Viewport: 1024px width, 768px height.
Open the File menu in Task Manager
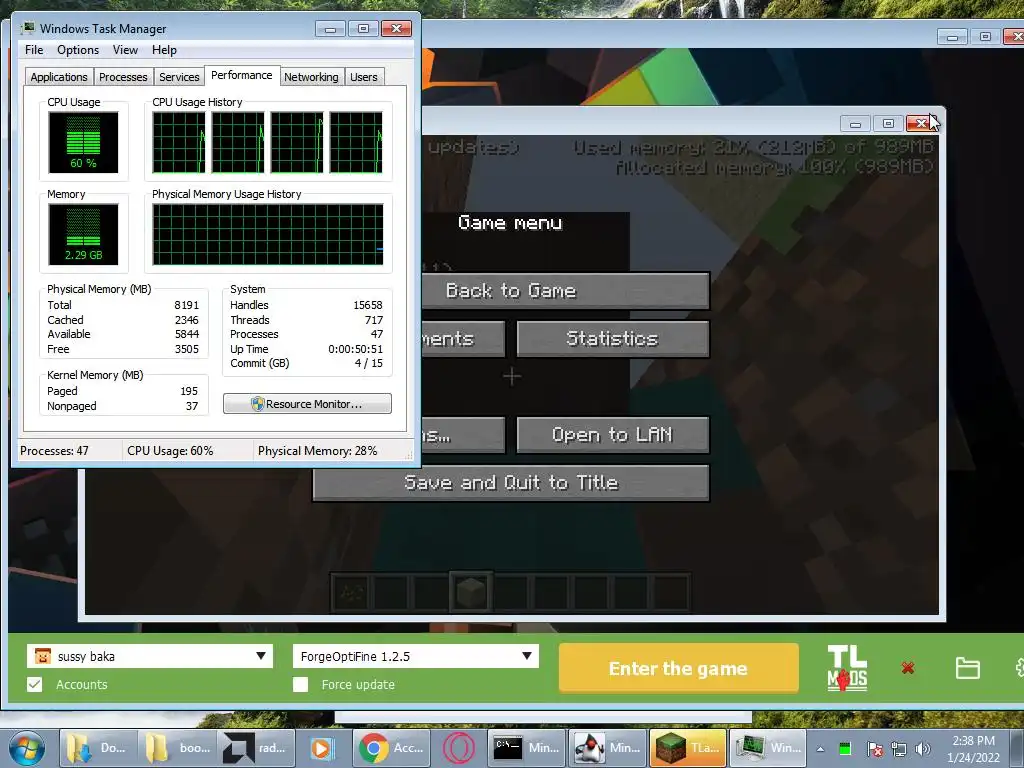coord(34,50)
